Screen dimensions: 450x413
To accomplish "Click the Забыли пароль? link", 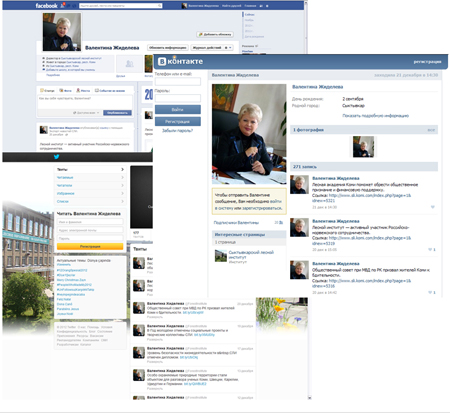I will 177,131.
